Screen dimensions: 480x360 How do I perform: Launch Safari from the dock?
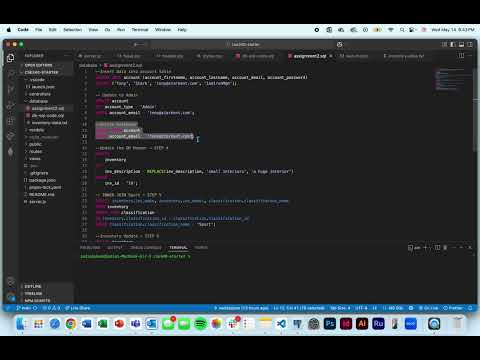pos(55,323)
